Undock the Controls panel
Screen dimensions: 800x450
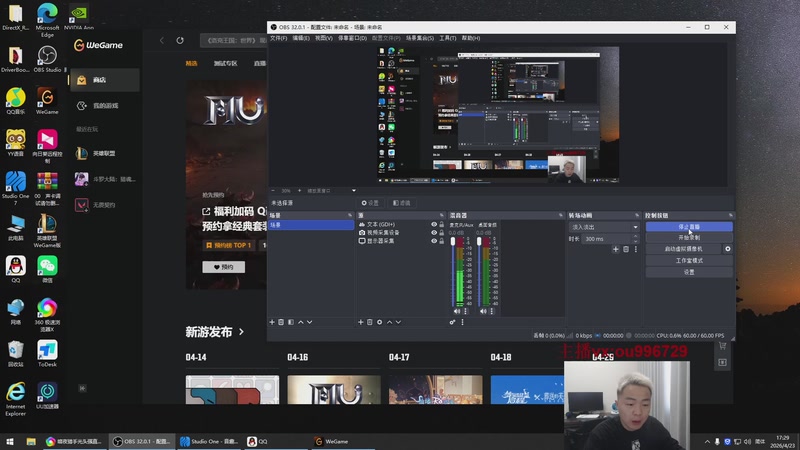click(x=731, y=215)
